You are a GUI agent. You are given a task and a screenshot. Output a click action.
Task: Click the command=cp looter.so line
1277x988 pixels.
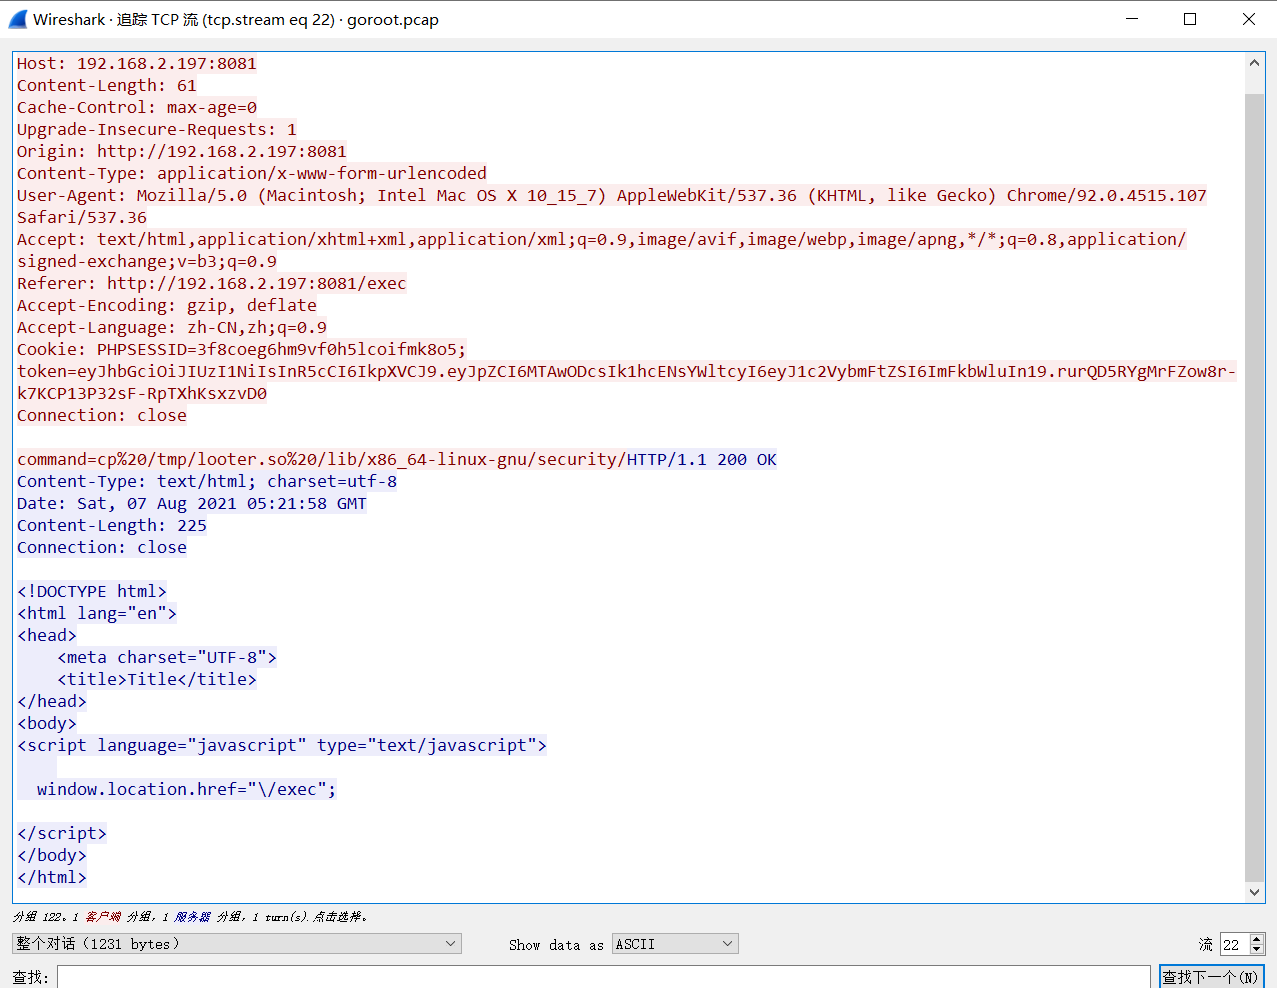[321, 459]
